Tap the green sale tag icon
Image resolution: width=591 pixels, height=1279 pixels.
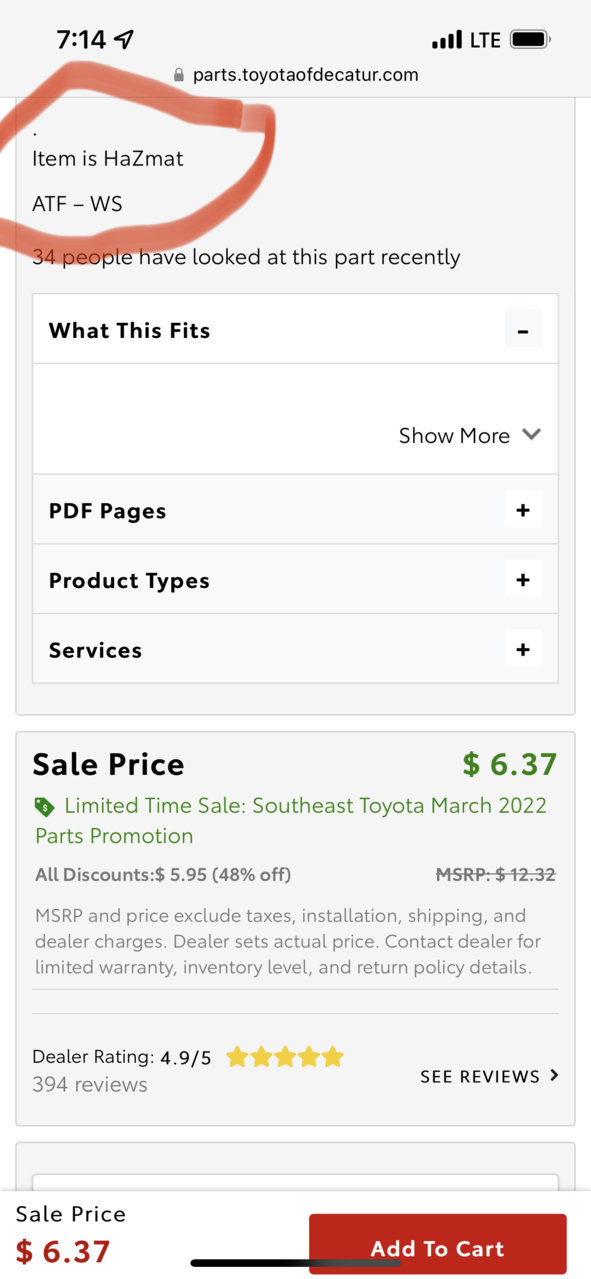tap(44, 807)
